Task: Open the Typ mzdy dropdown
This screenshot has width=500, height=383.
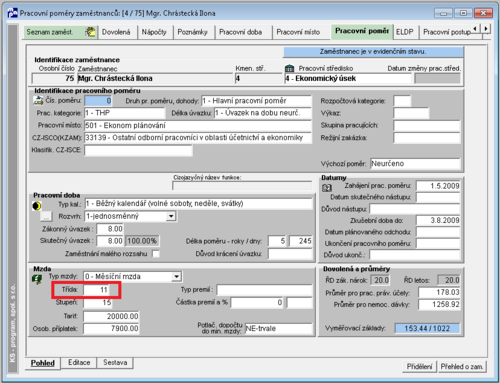Action: pyautogui.click(x=177, y=277)
